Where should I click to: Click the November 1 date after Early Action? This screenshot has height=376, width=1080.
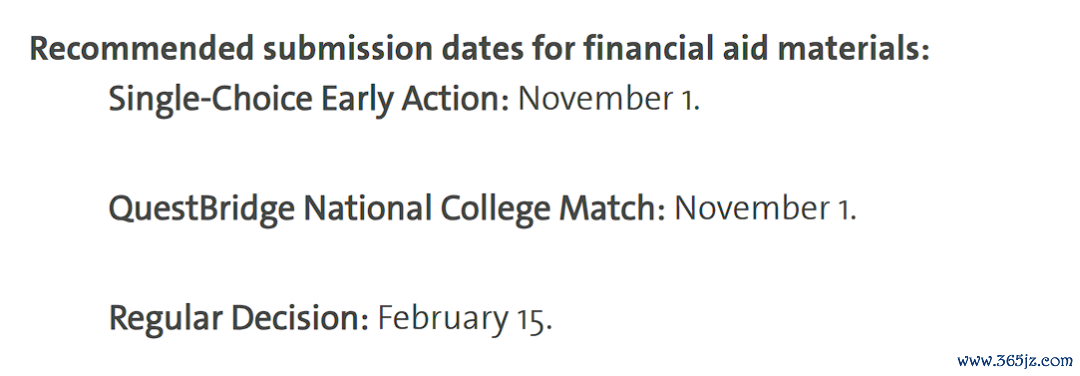[x=608, y=100]
